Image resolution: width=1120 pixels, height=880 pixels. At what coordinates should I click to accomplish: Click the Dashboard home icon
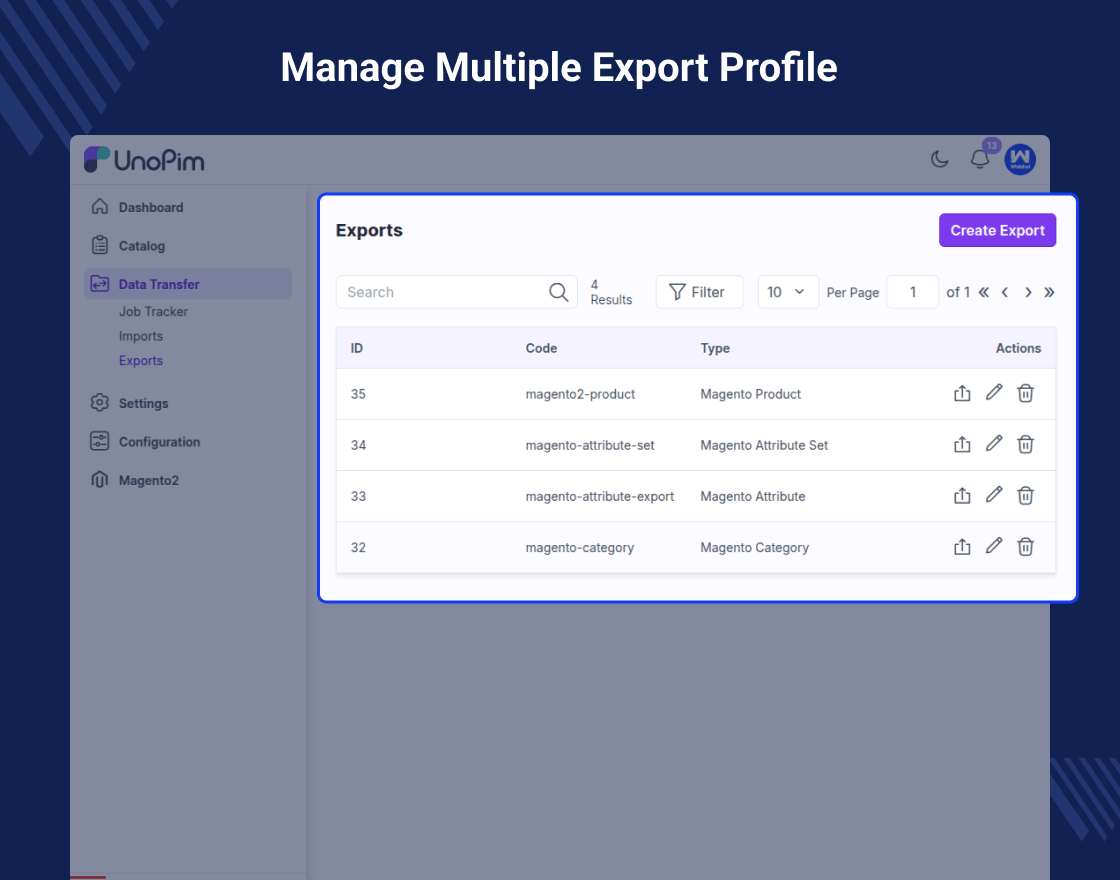tap(100, 206)
